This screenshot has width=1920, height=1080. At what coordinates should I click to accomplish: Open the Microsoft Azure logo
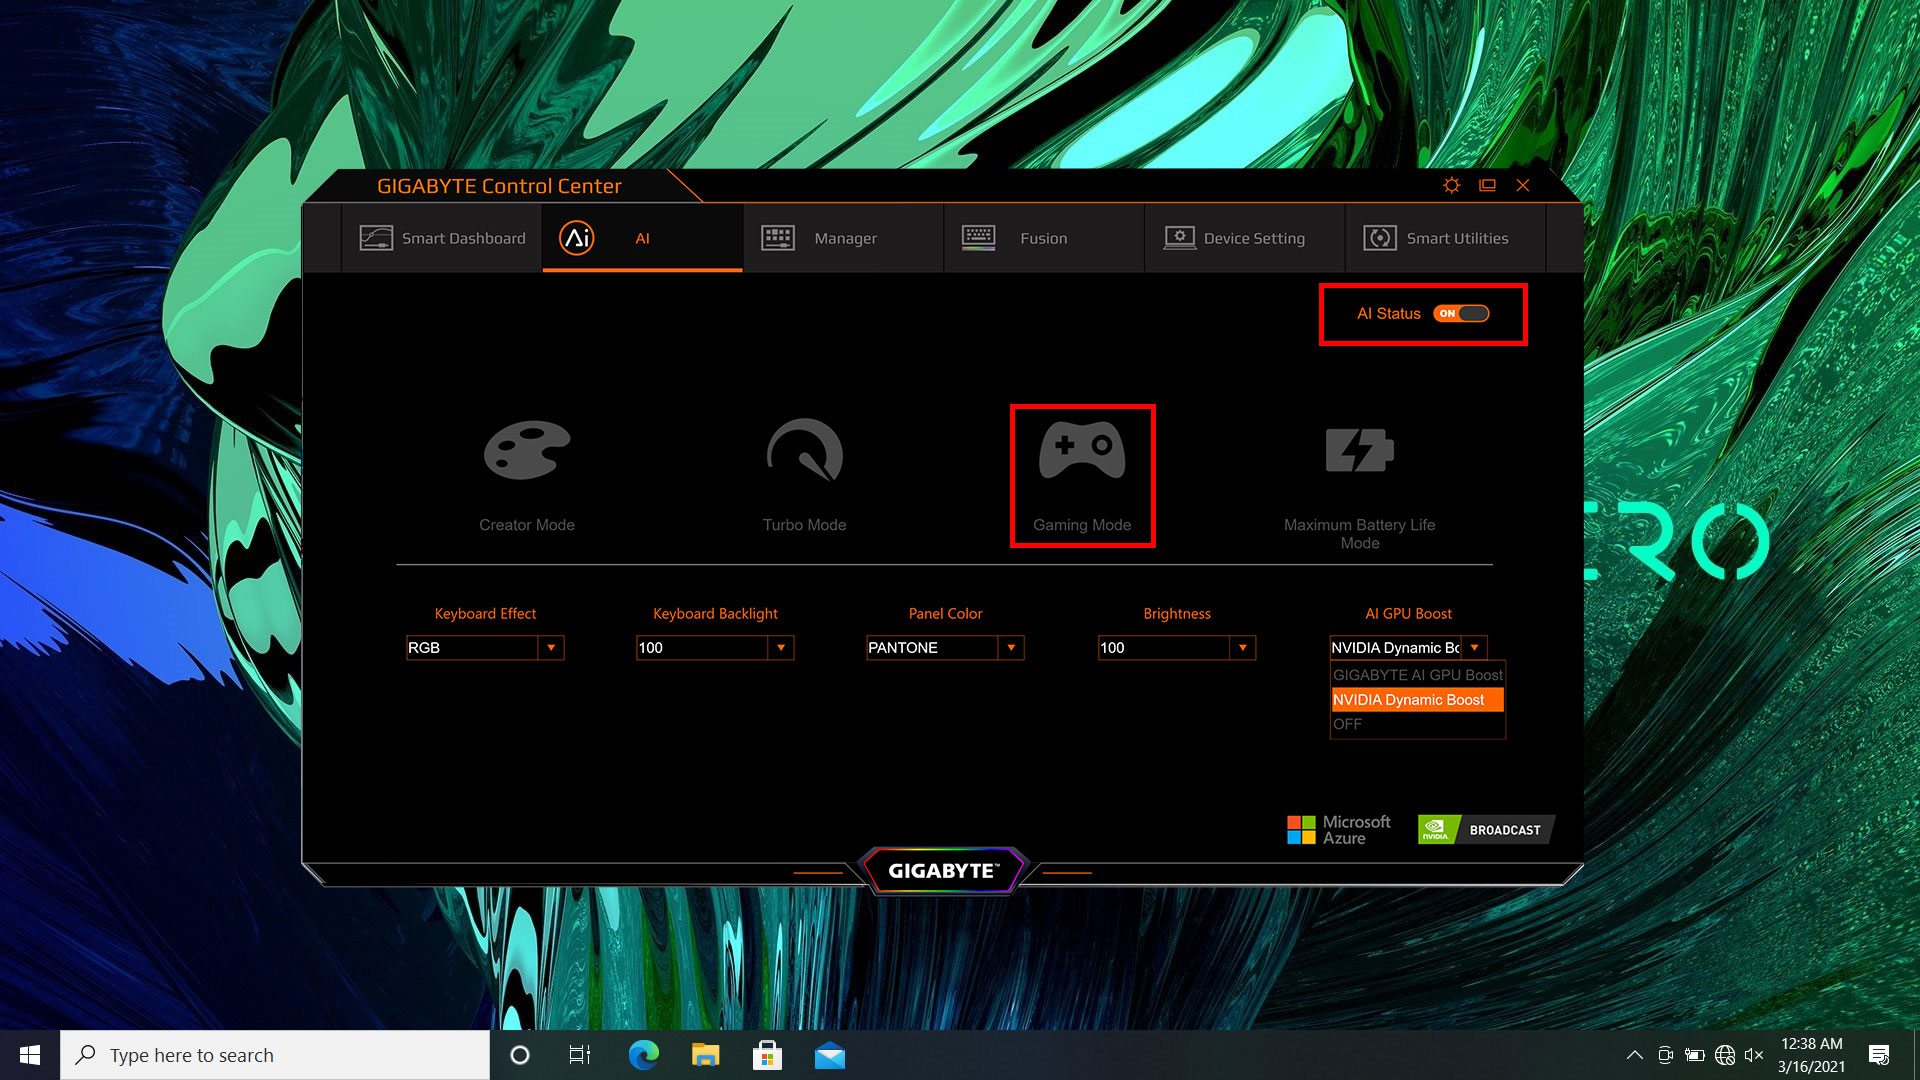(x=1338, y=830)
